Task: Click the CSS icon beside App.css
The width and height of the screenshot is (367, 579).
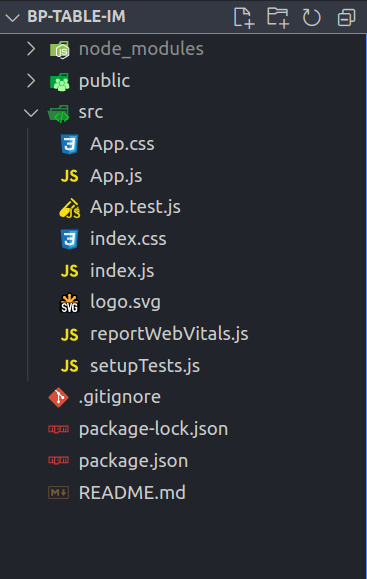Action: tap(69, 144)
